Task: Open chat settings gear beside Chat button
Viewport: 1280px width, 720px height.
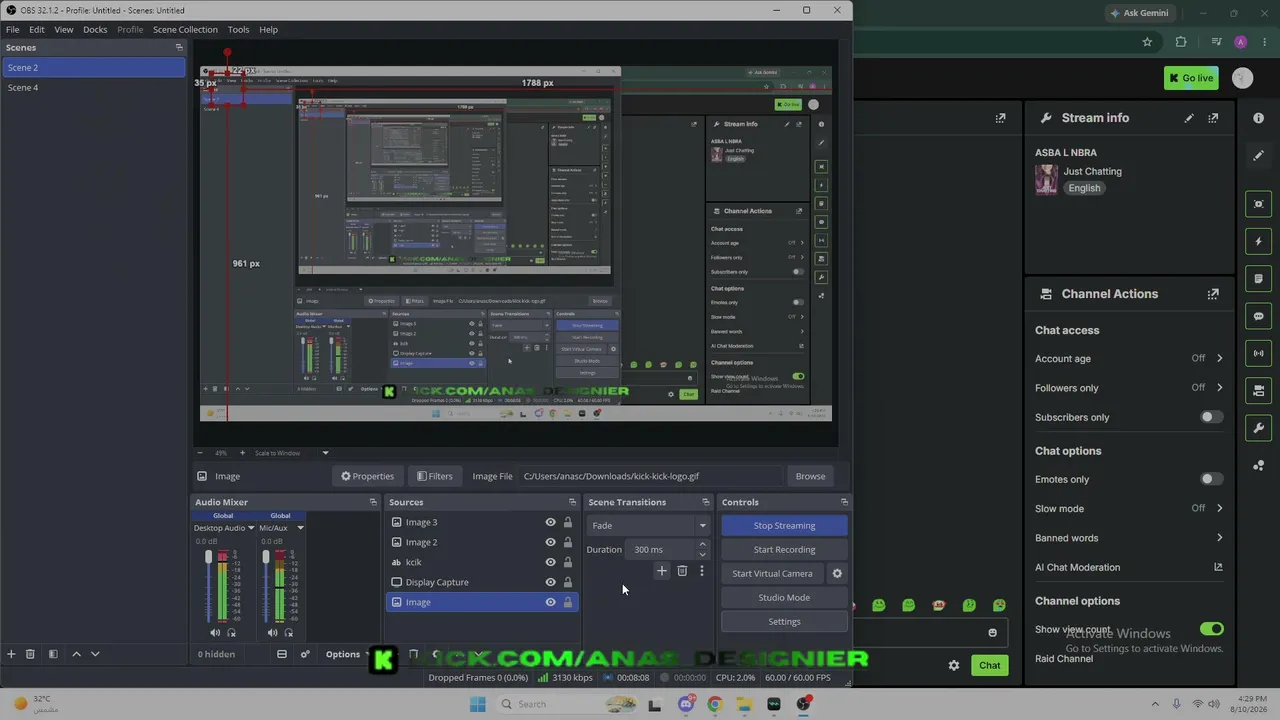Action: 954,665
